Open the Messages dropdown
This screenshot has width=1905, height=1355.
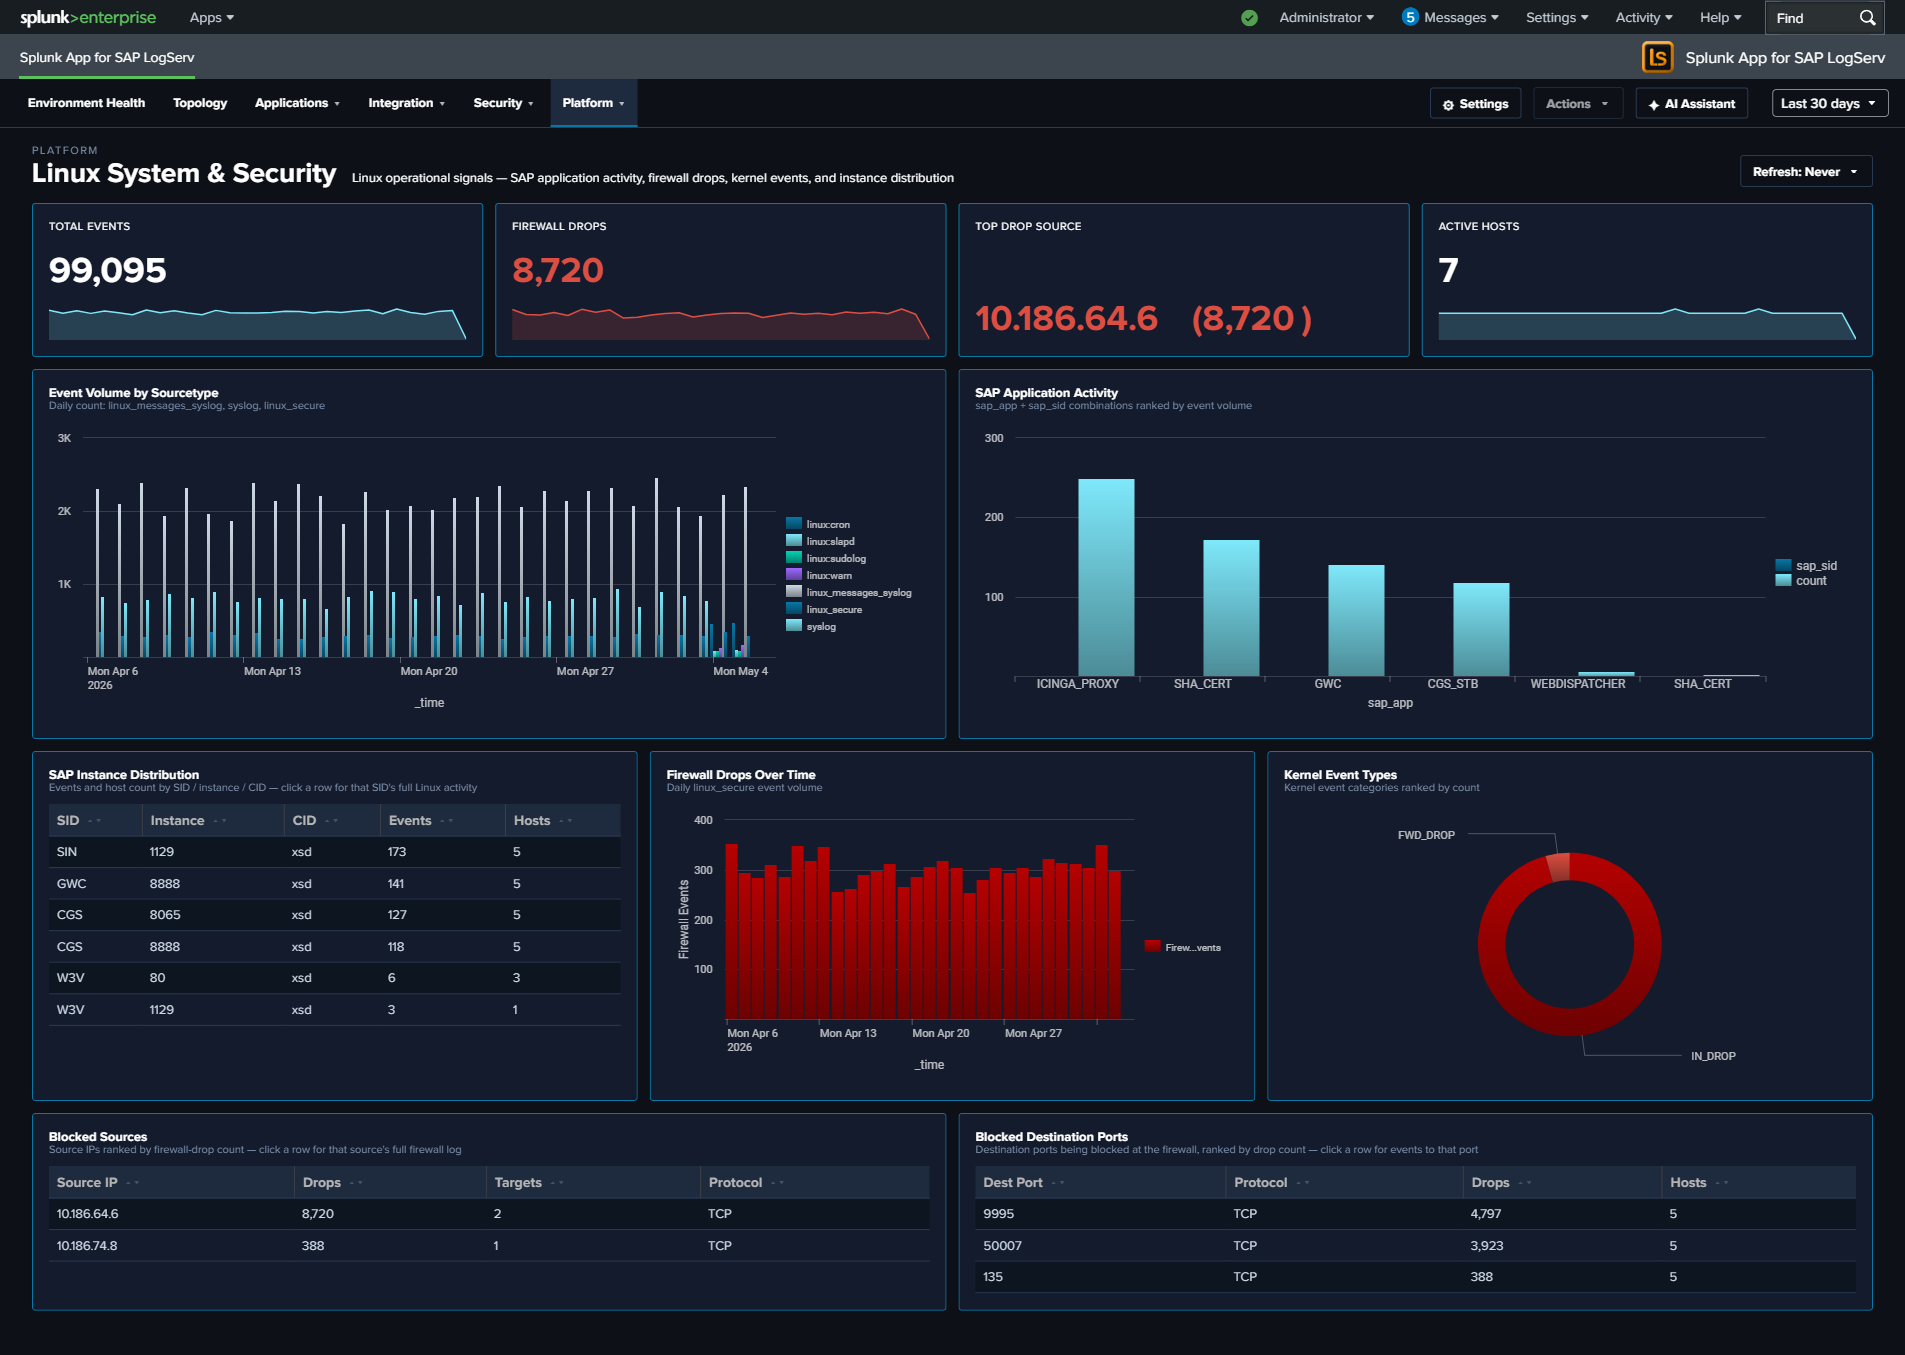click(x=1461, y=18)
